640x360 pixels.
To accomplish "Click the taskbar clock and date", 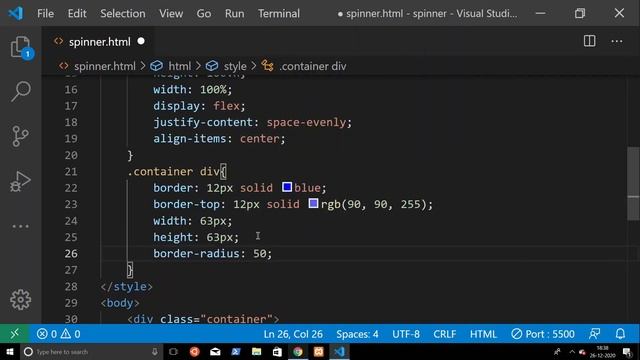I will [x=602, y=351].
